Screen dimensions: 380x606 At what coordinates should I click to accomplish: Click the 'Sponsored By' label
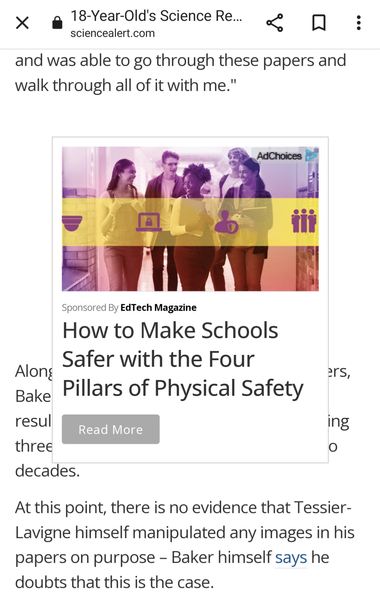(x=90, y=308)
